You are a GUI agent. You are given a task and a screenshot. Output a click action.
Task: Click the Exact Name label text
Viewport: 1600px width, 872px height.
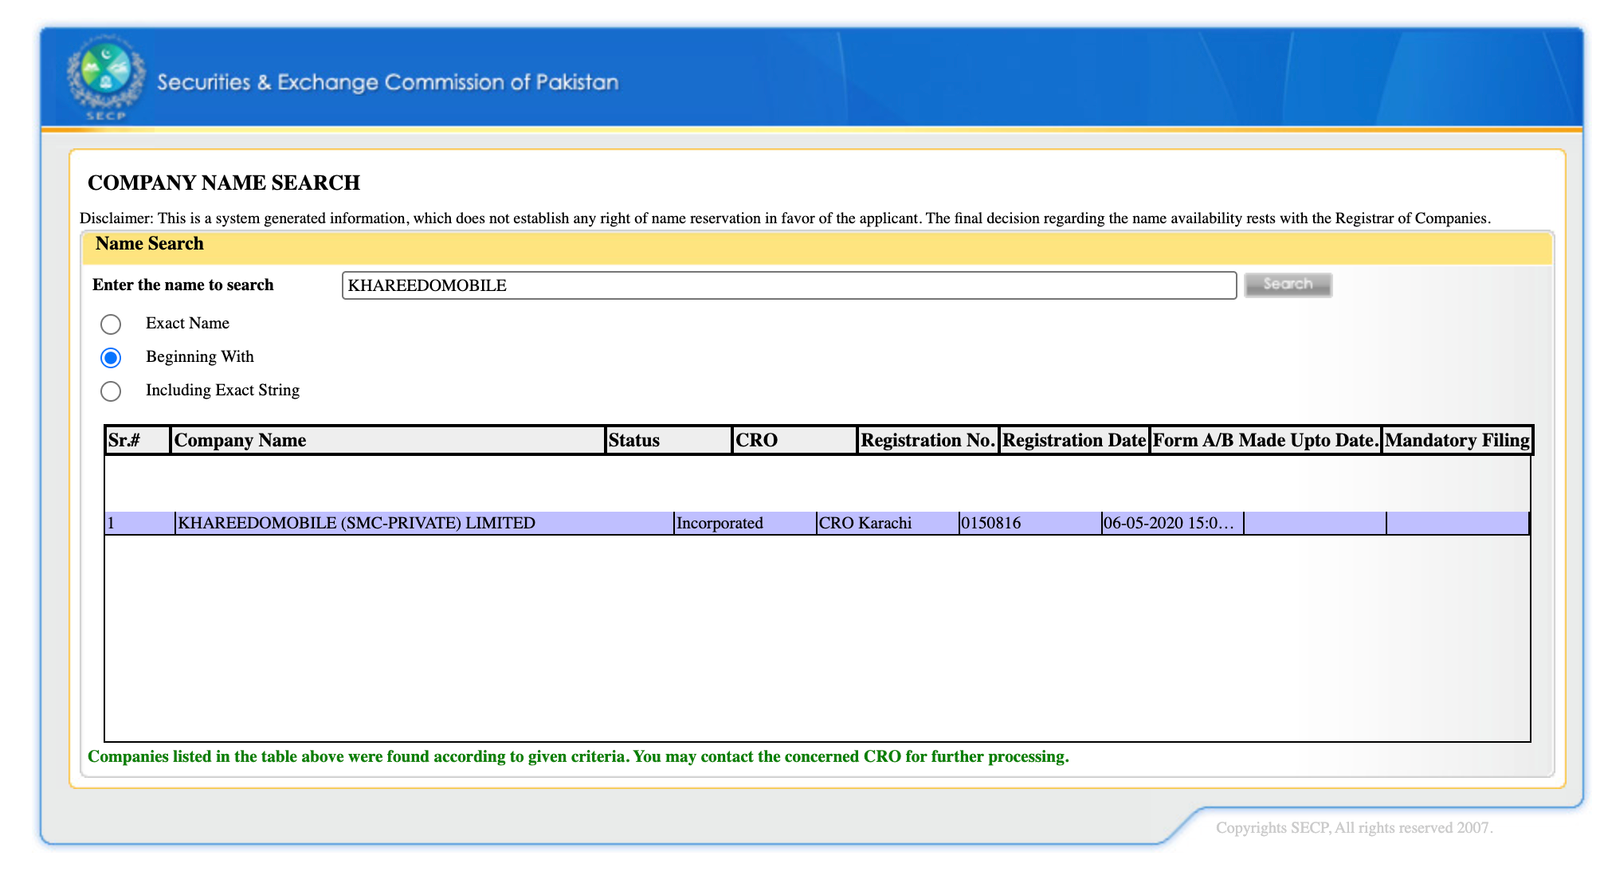click(x=188, y=323)
